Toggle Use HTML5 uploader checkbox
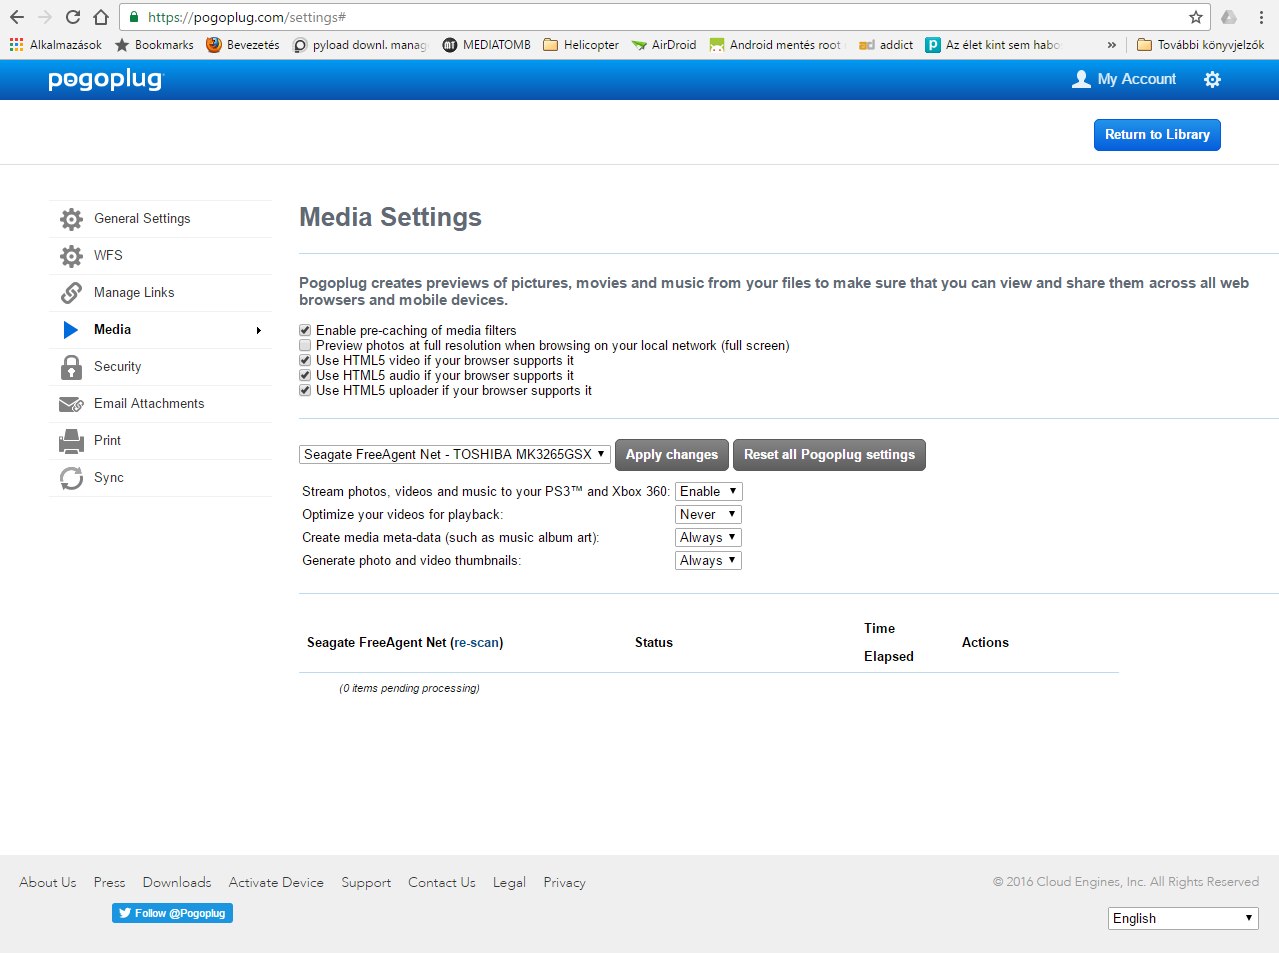The height and width of the screenshot is (953, 1279). 305,390
